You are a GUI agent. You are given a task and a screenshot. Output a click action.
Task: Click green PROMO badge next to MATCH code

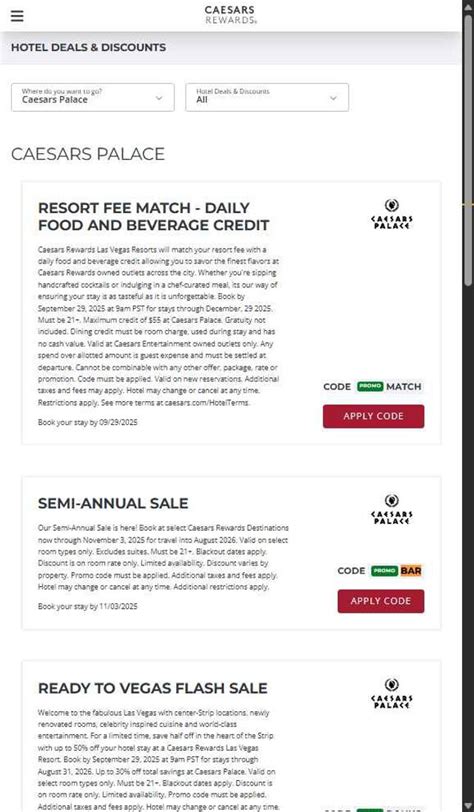click(x=370, y=386)
